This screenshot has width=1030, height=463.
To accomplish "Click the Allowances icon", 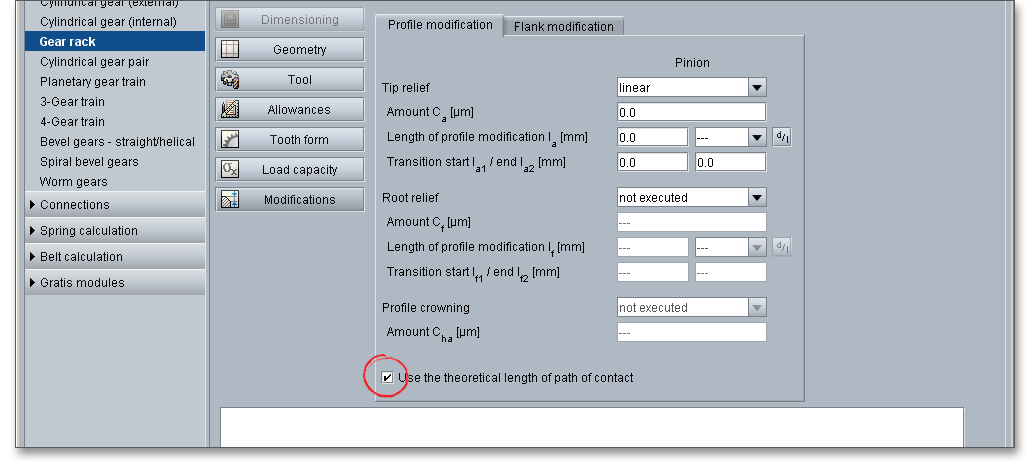I will (229, 110).
